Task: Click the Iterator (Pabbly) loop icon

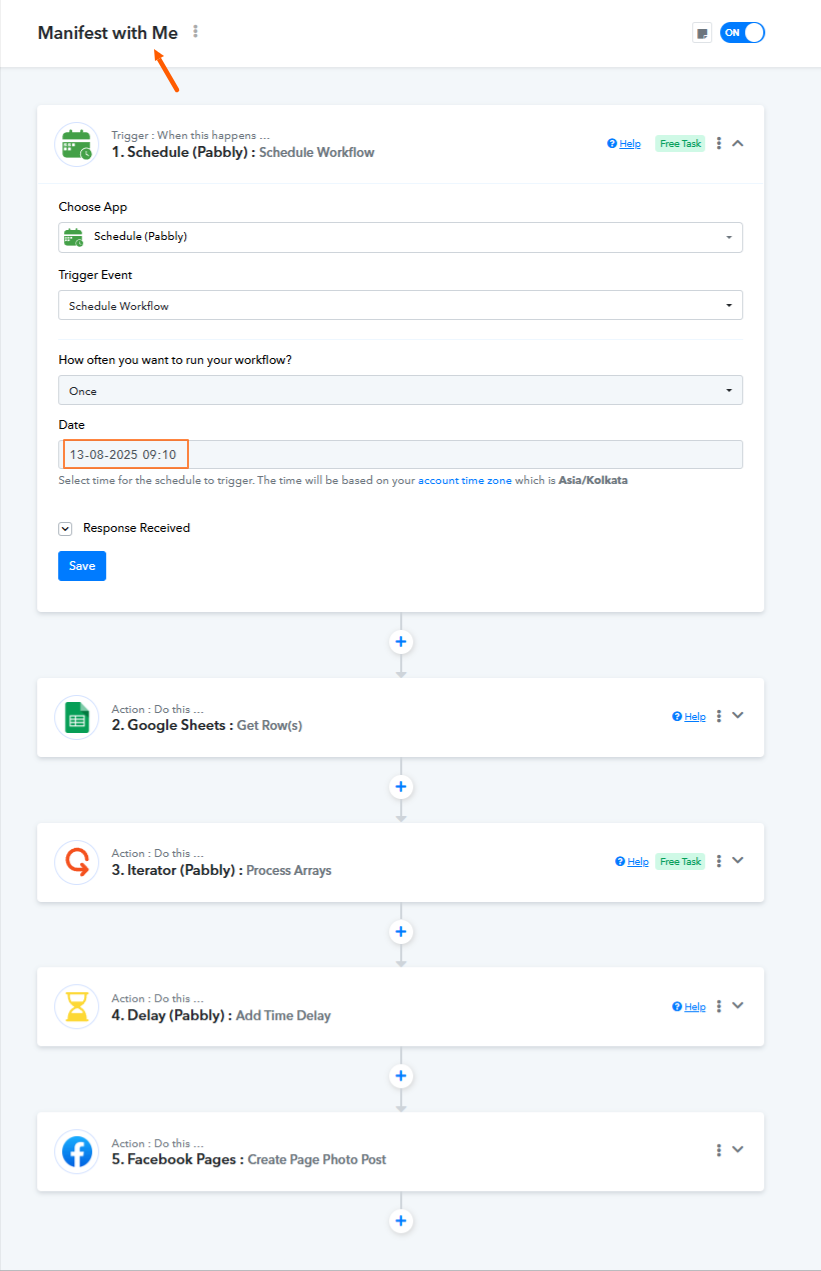Action: [x=77, y=861]
